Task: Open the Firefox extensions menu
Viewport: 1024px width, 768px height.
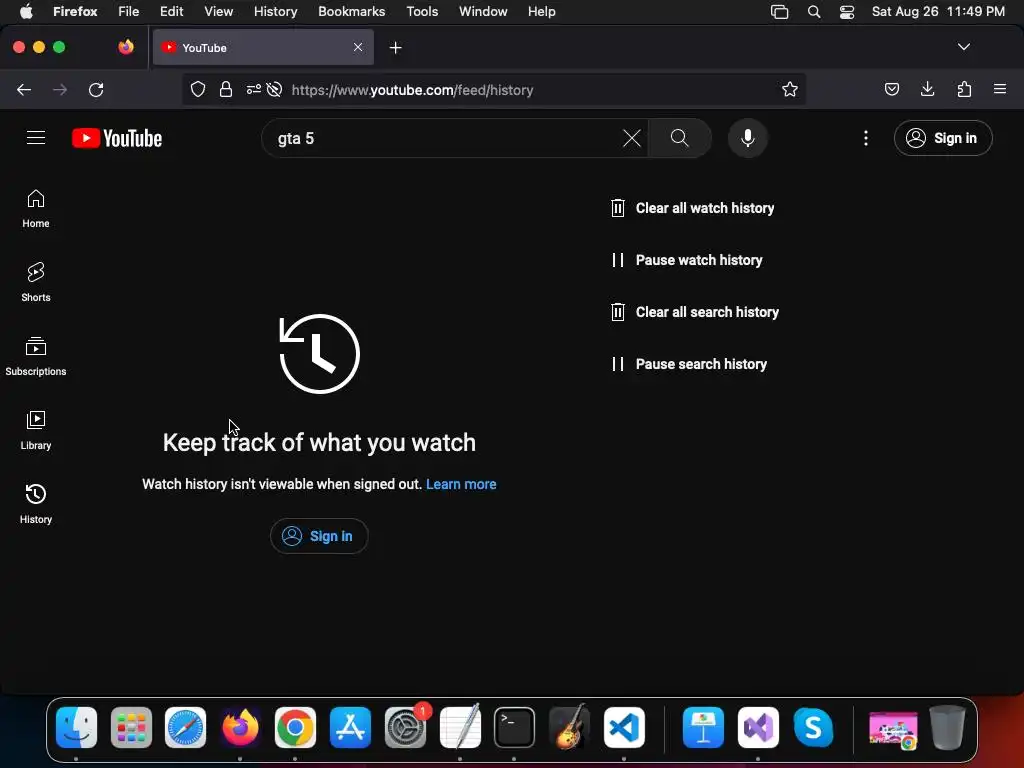Action: 964,89
